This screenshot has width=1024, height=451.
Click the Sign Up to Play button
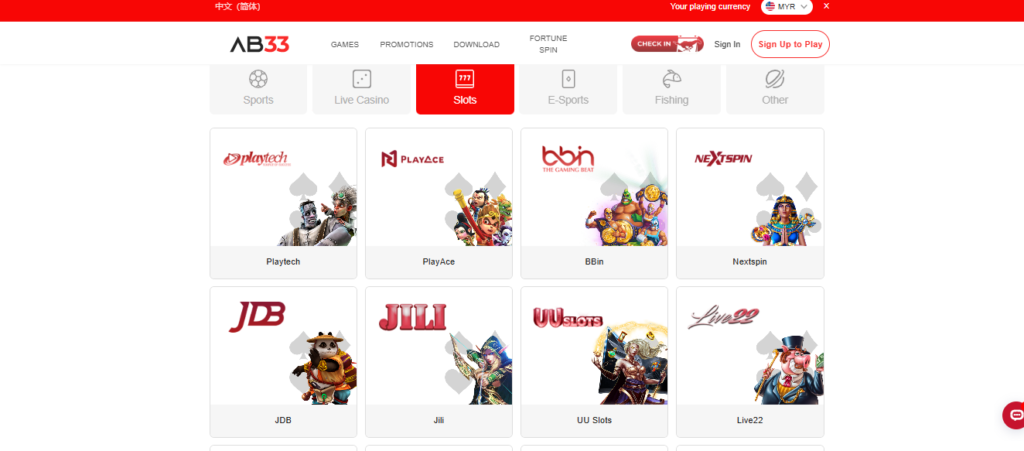(790, 44)
